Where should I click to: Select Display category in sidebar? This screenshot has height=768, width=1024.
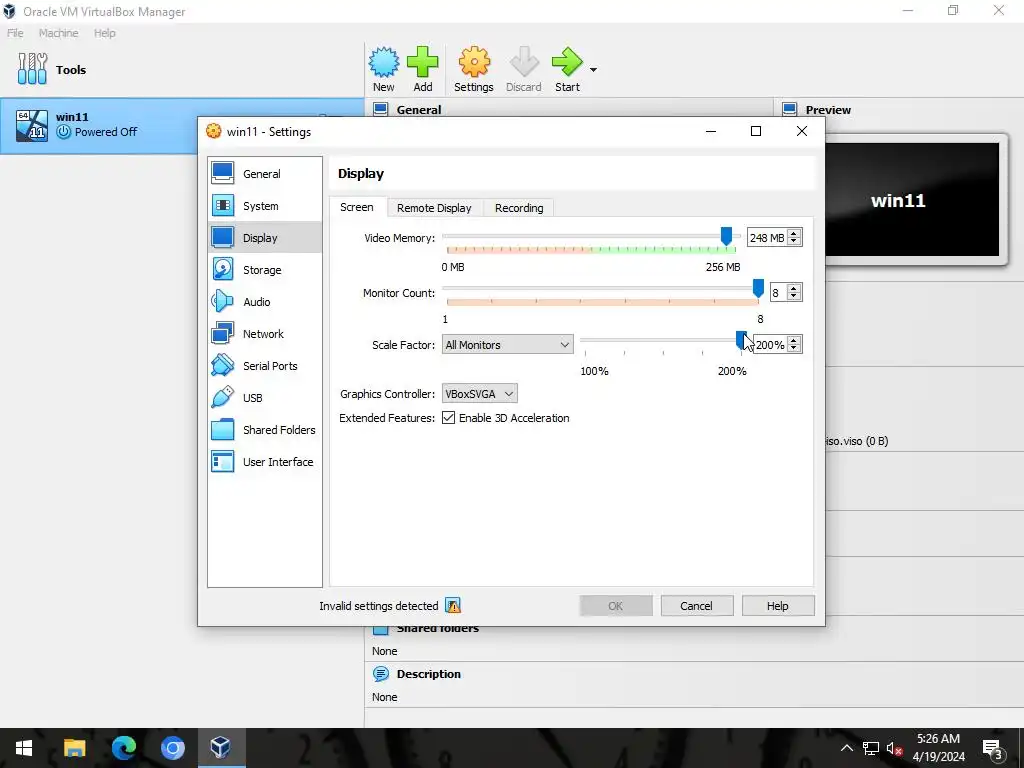coord(265,238)
